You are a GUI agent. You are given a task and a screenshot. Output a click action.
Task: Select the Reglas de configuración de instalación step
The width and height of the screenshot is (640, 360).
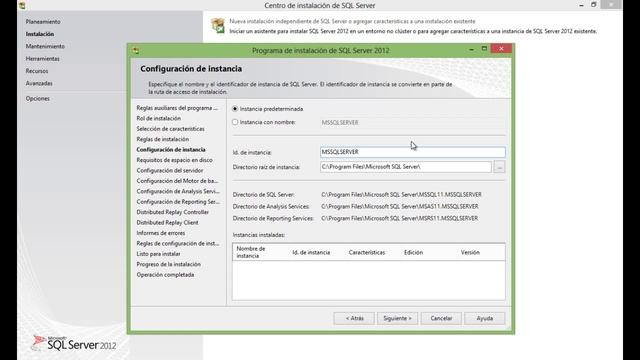click(x=178, y=243)
